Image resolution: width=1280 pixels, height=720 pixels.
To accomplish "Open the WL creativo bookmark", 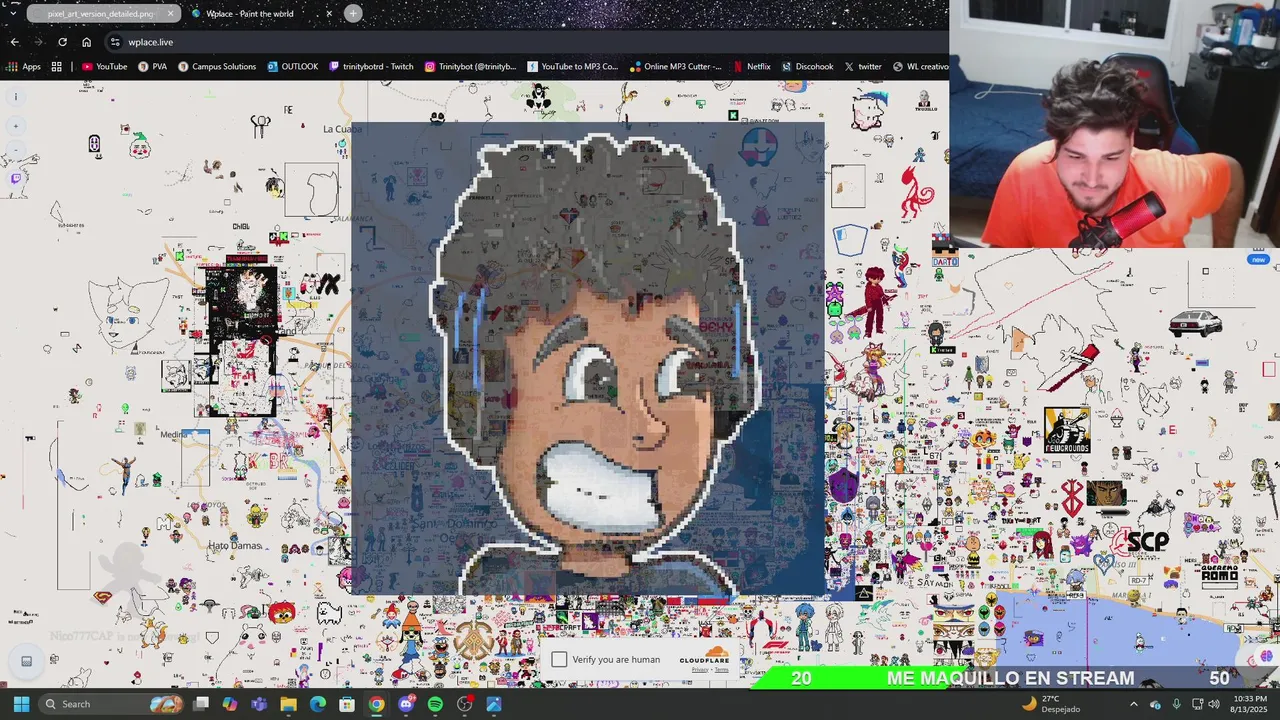I will pyautogui.click(x=920, y=67).
